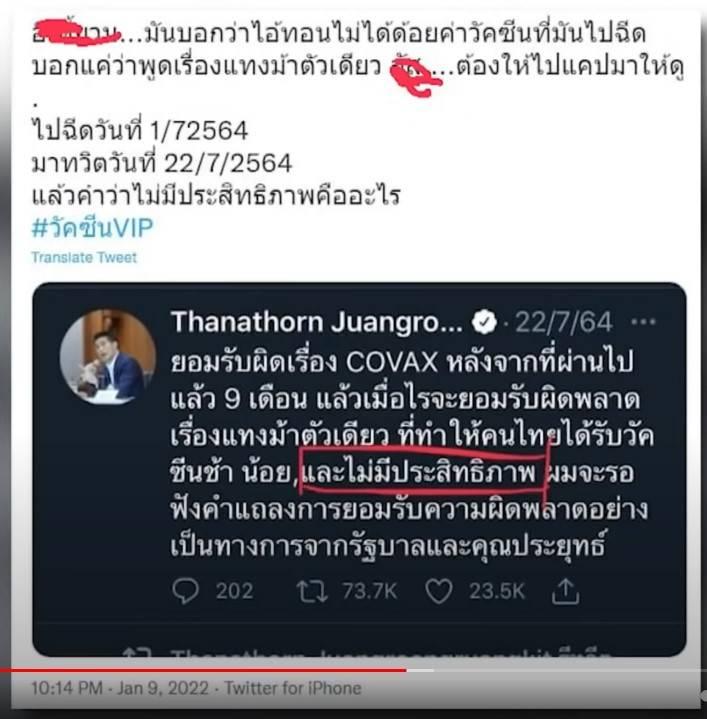
Task: Click the reply speech bubble icon
Action: [186, 591]
